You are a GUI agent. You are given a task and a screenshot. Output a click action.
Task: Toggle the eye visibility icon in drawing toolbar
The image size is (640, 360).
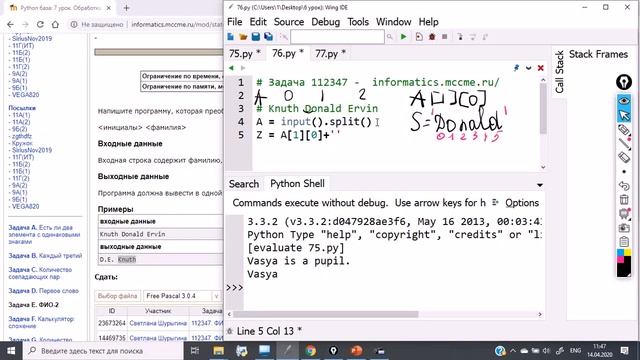tap(624, 101)
